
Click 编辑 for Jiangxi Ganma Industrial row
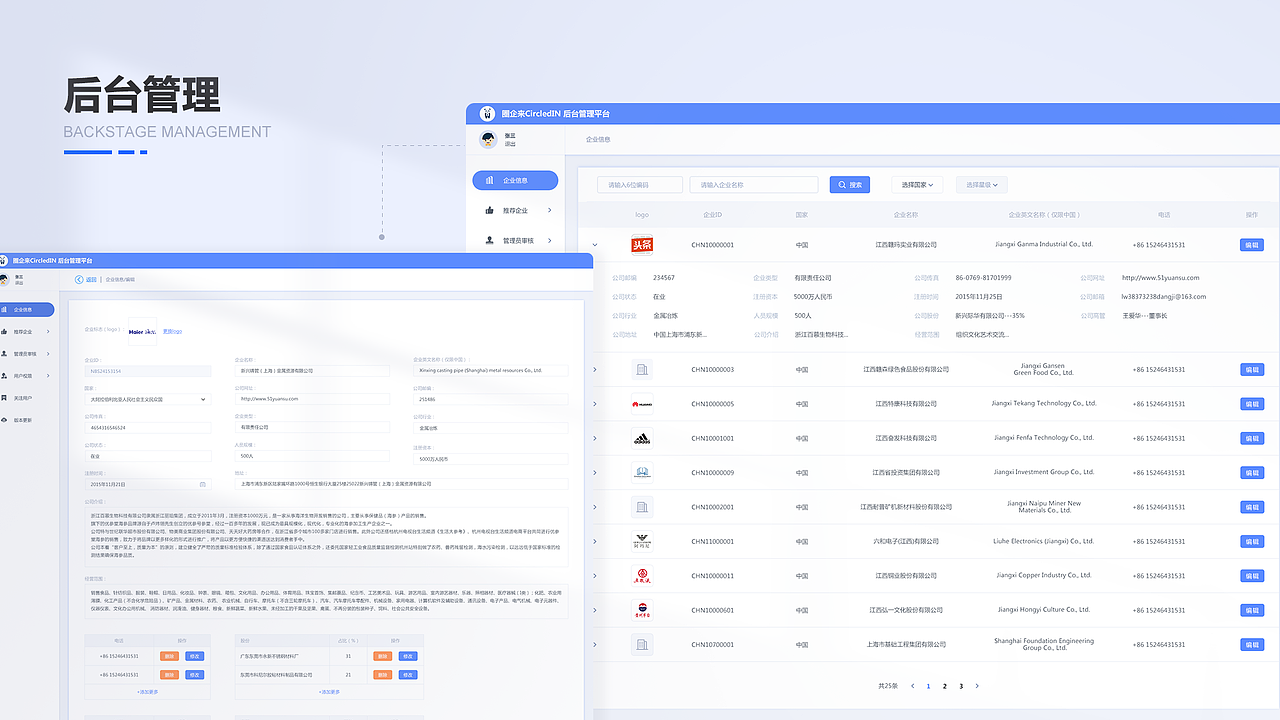(x=1251, y=245)
